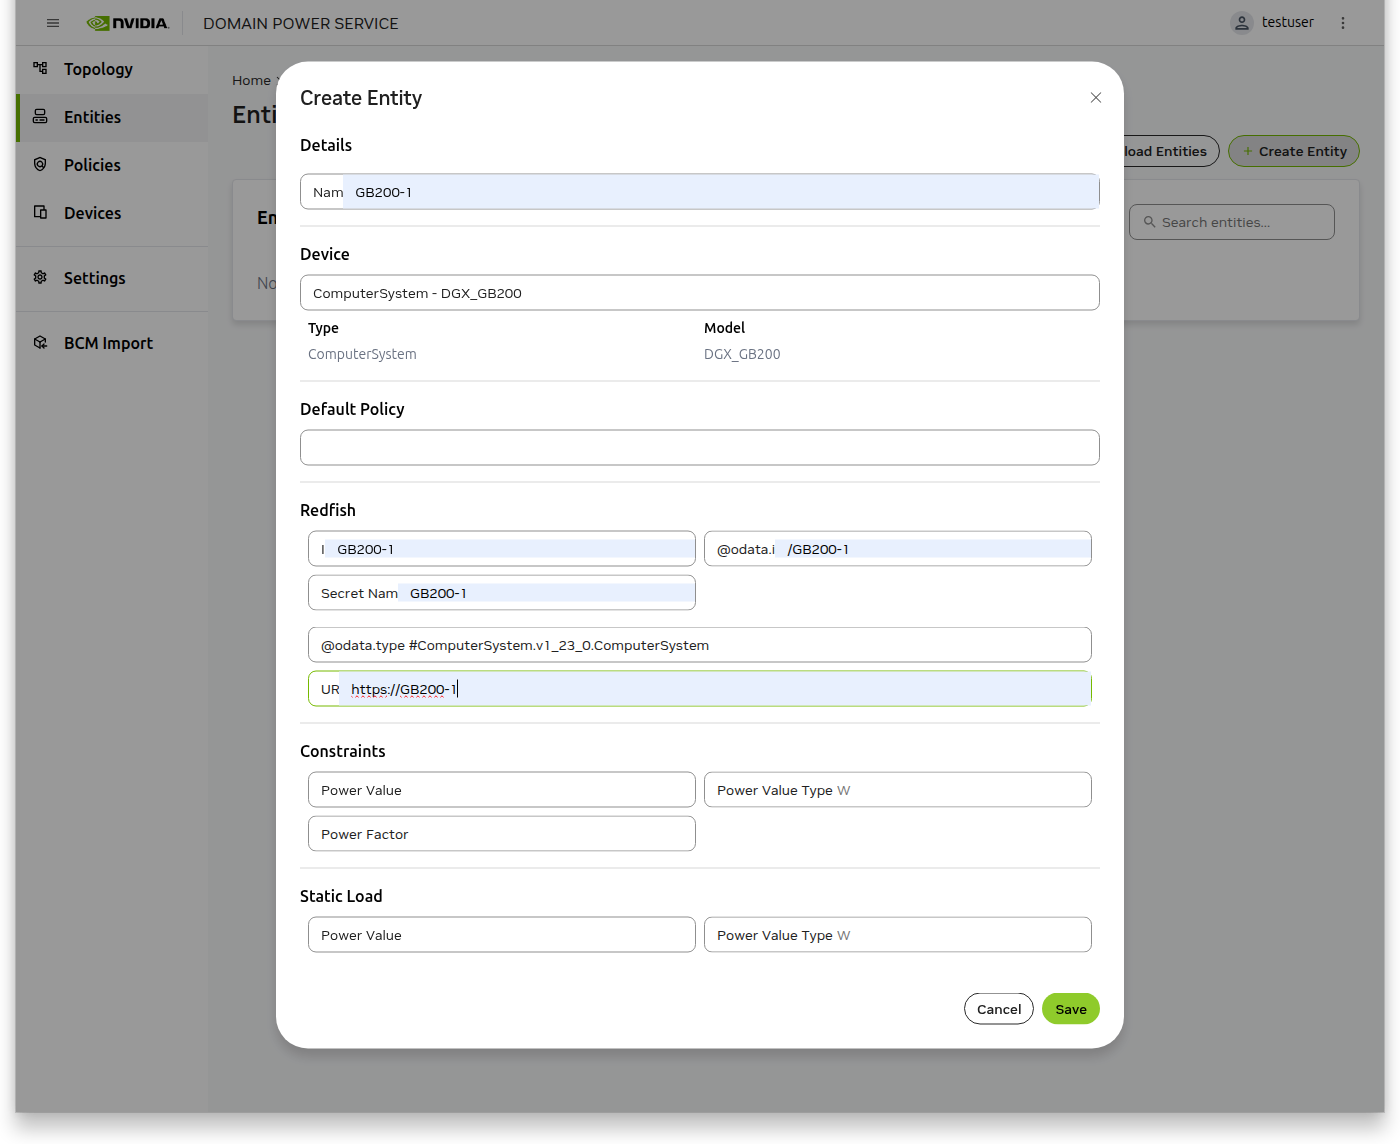Click the NVIDIA logo
This screenshot has width=1400, height=1144.
128,22
